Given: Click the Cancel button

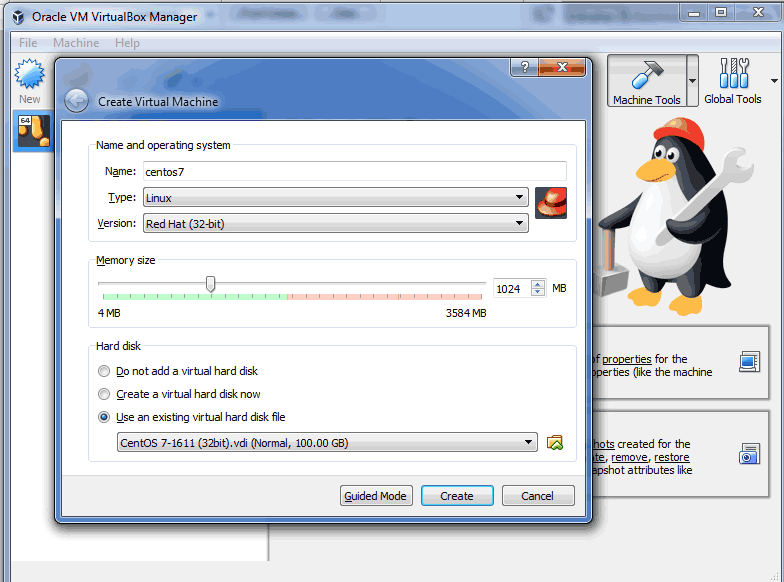Looking at the screenshot, I should [538, 496].
